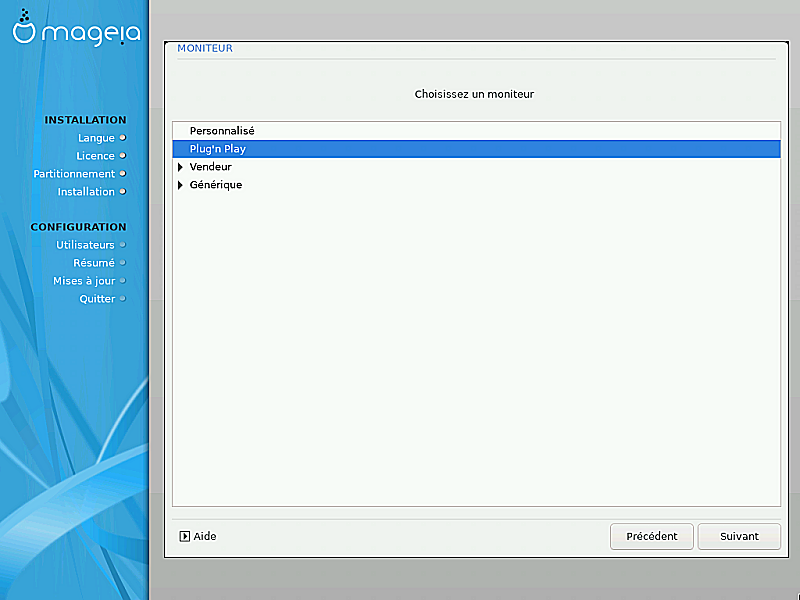
Task: Select the Plug'n Play monitor entry
Action: [477, 149]
